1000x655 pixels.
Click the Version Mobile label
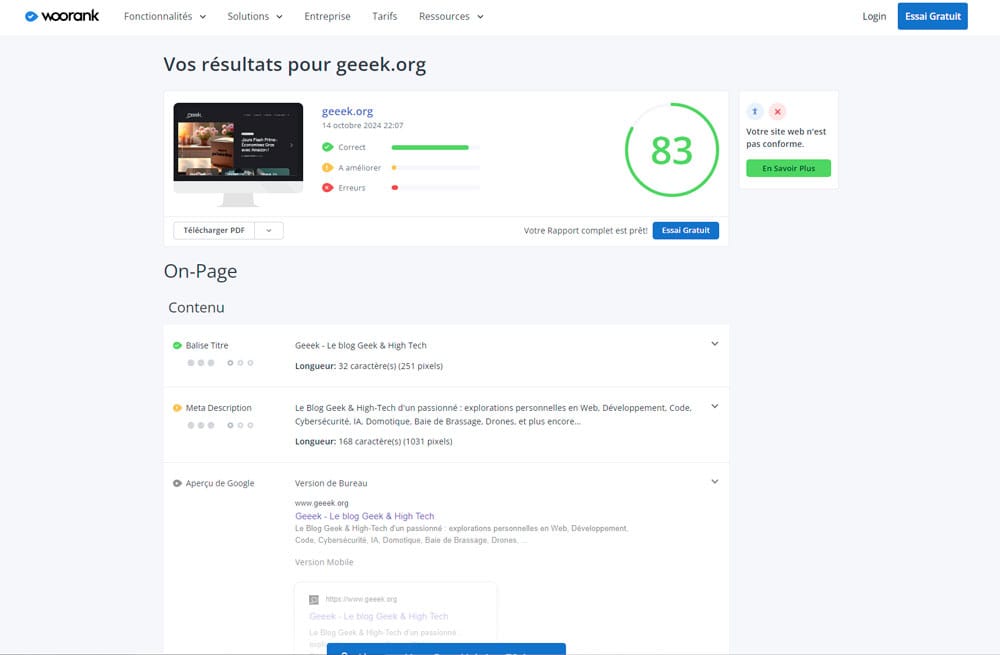pyautogui.click(x=324, y=563)
